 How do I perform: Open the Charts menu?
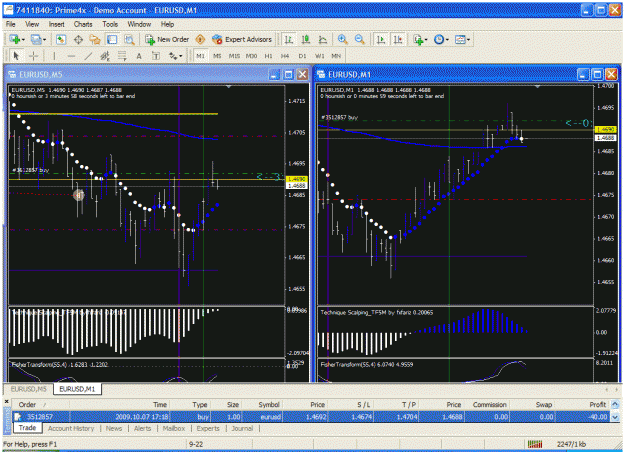(83, 24)
